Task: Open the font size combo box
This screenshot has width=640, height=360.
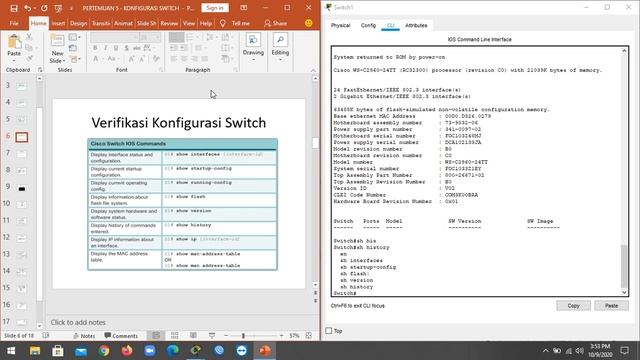Action: [x=149, y=37]
